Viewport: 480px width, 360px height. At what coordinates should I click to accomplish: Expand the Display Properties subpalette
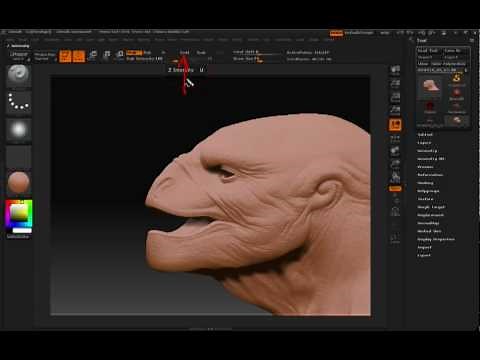pos(436,239)
